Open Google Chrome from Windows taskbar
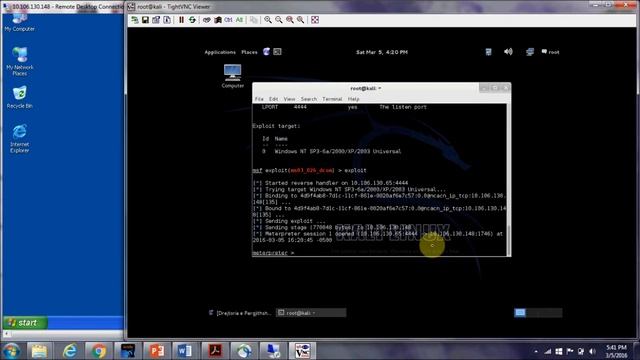The image size is (640, 360). 98,351
